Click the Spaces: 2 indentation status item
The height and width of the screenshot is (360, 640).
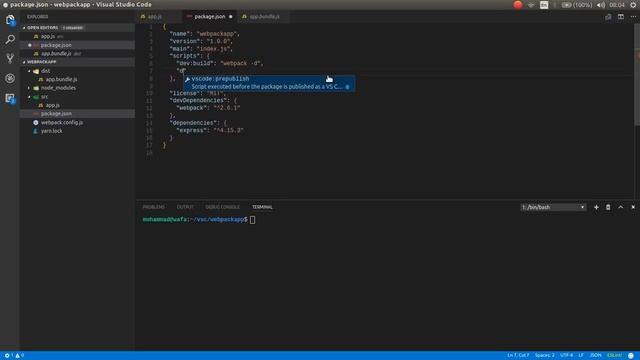(544, 356)
